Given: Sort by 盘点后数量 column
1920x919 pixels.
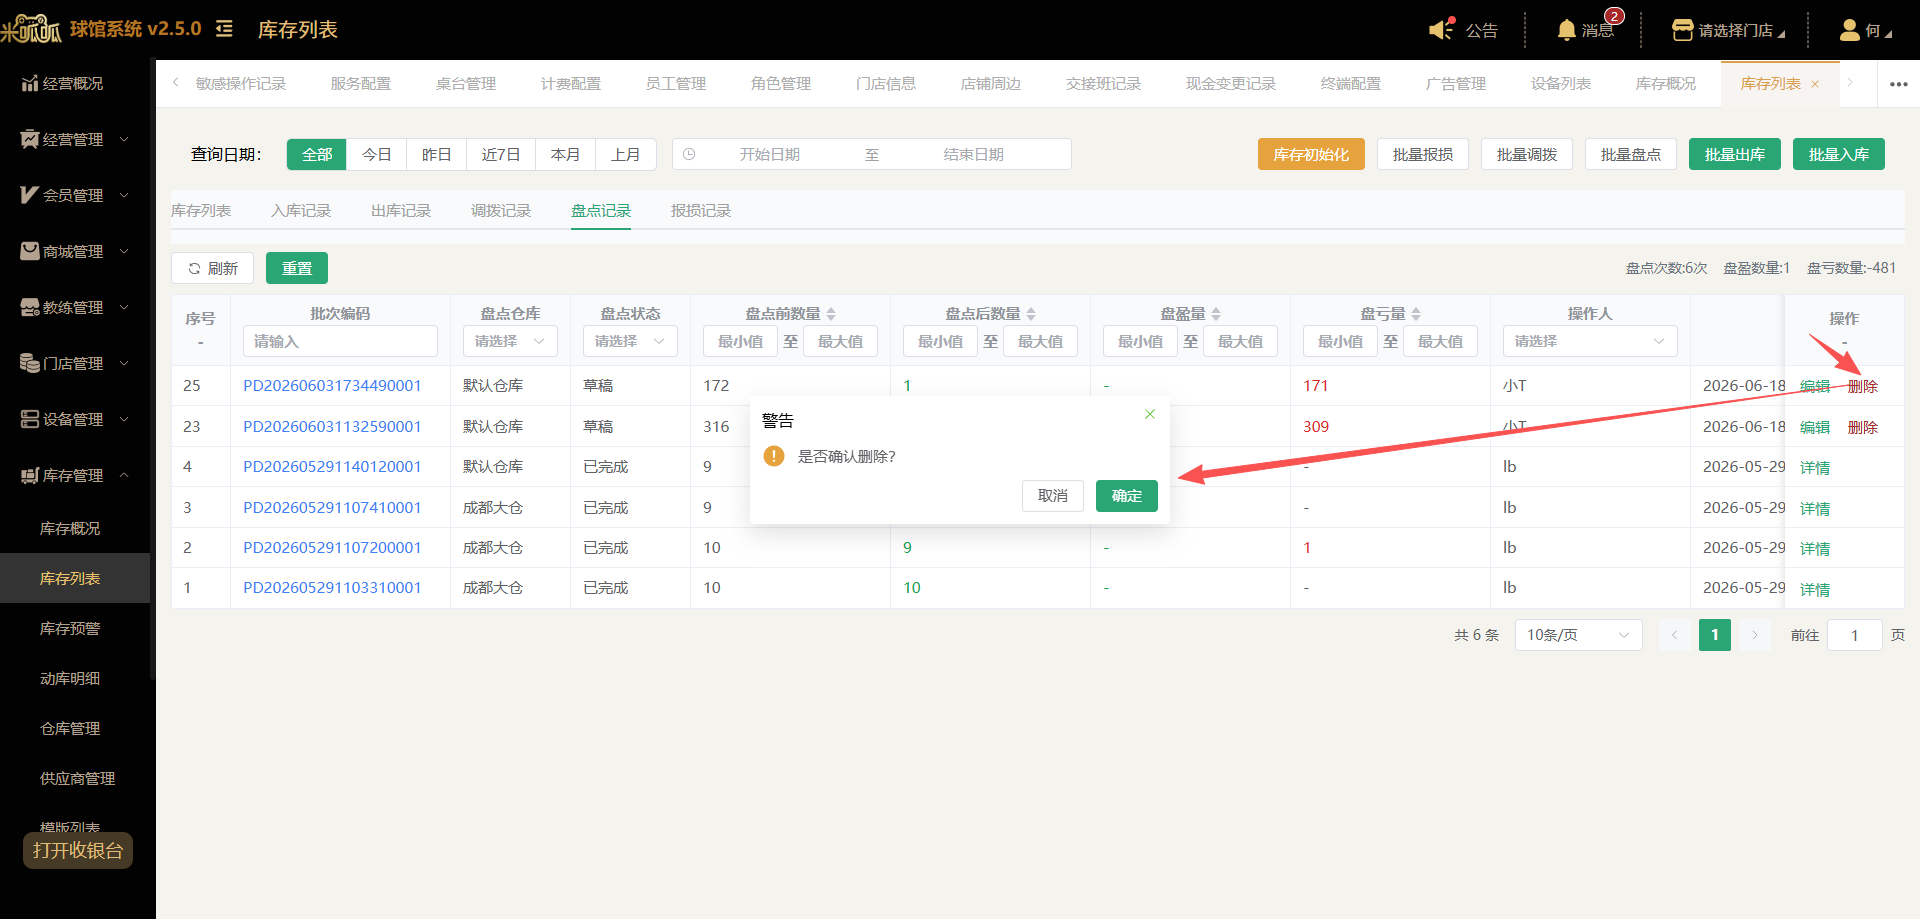Looking at the screenshot, I should [1031, 314].
